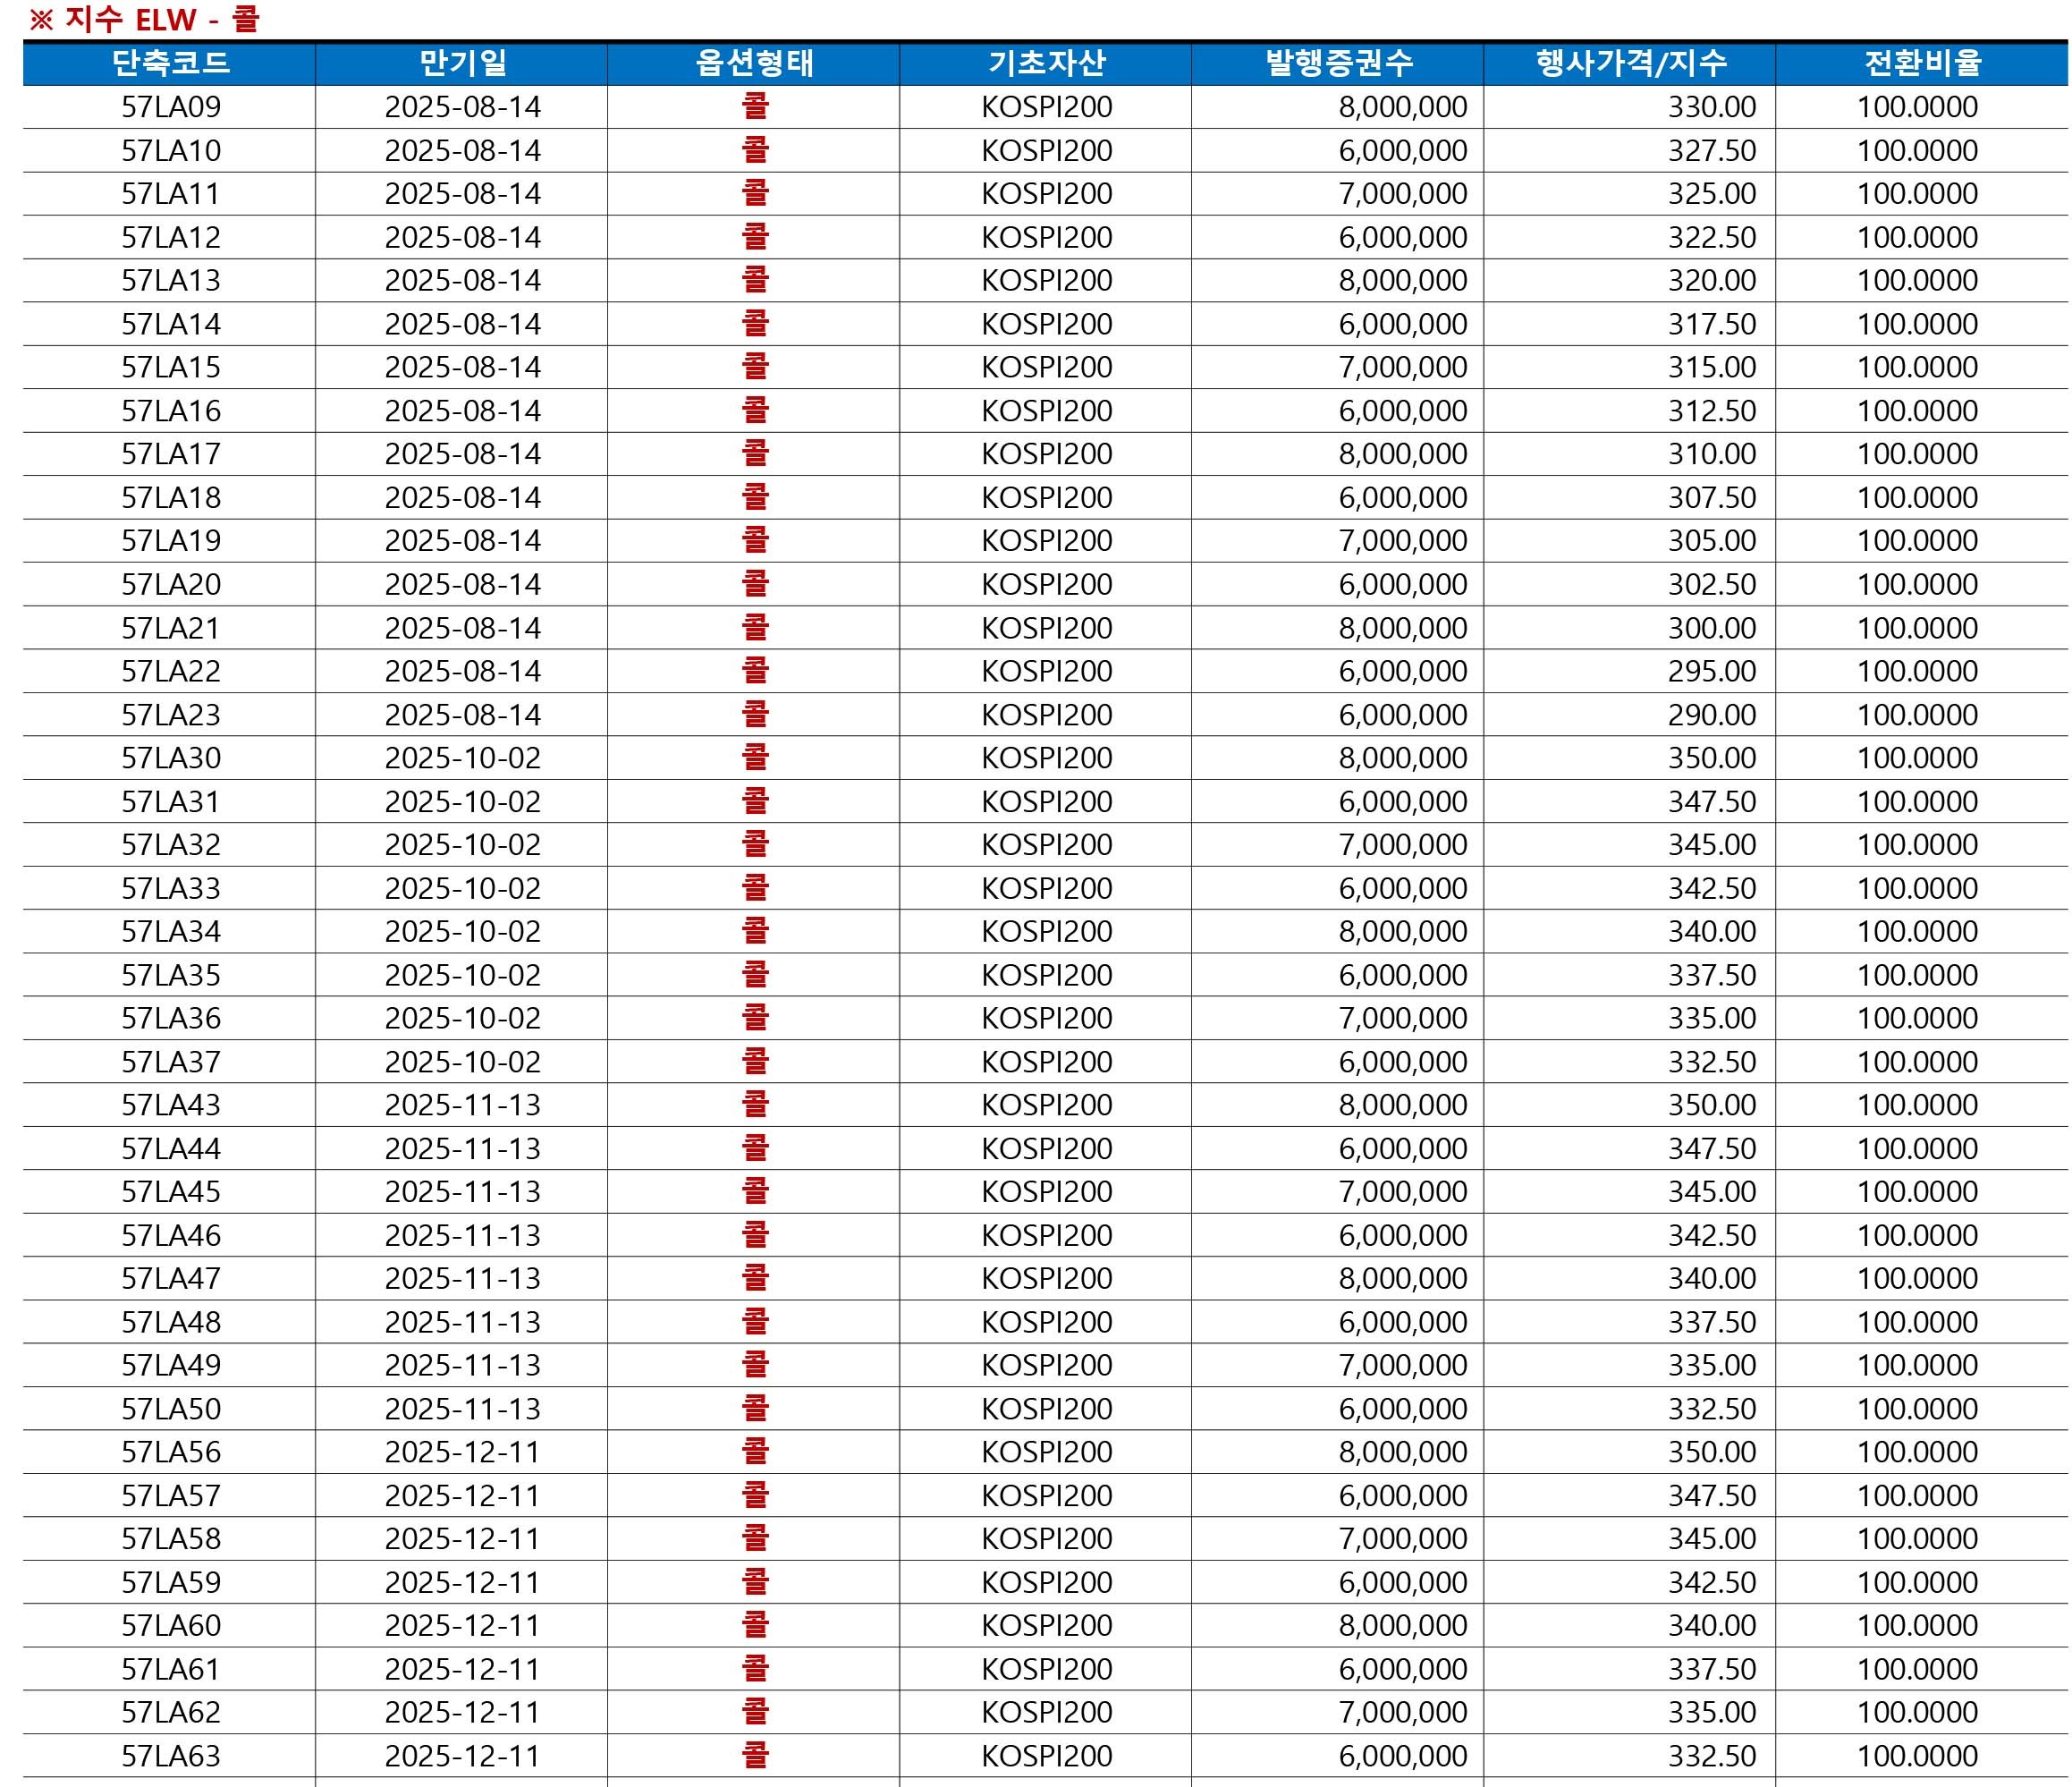This screenshot has width=2072, height=1787.
Task: Select code cell 57LA46
Action: click(171, 1237)
